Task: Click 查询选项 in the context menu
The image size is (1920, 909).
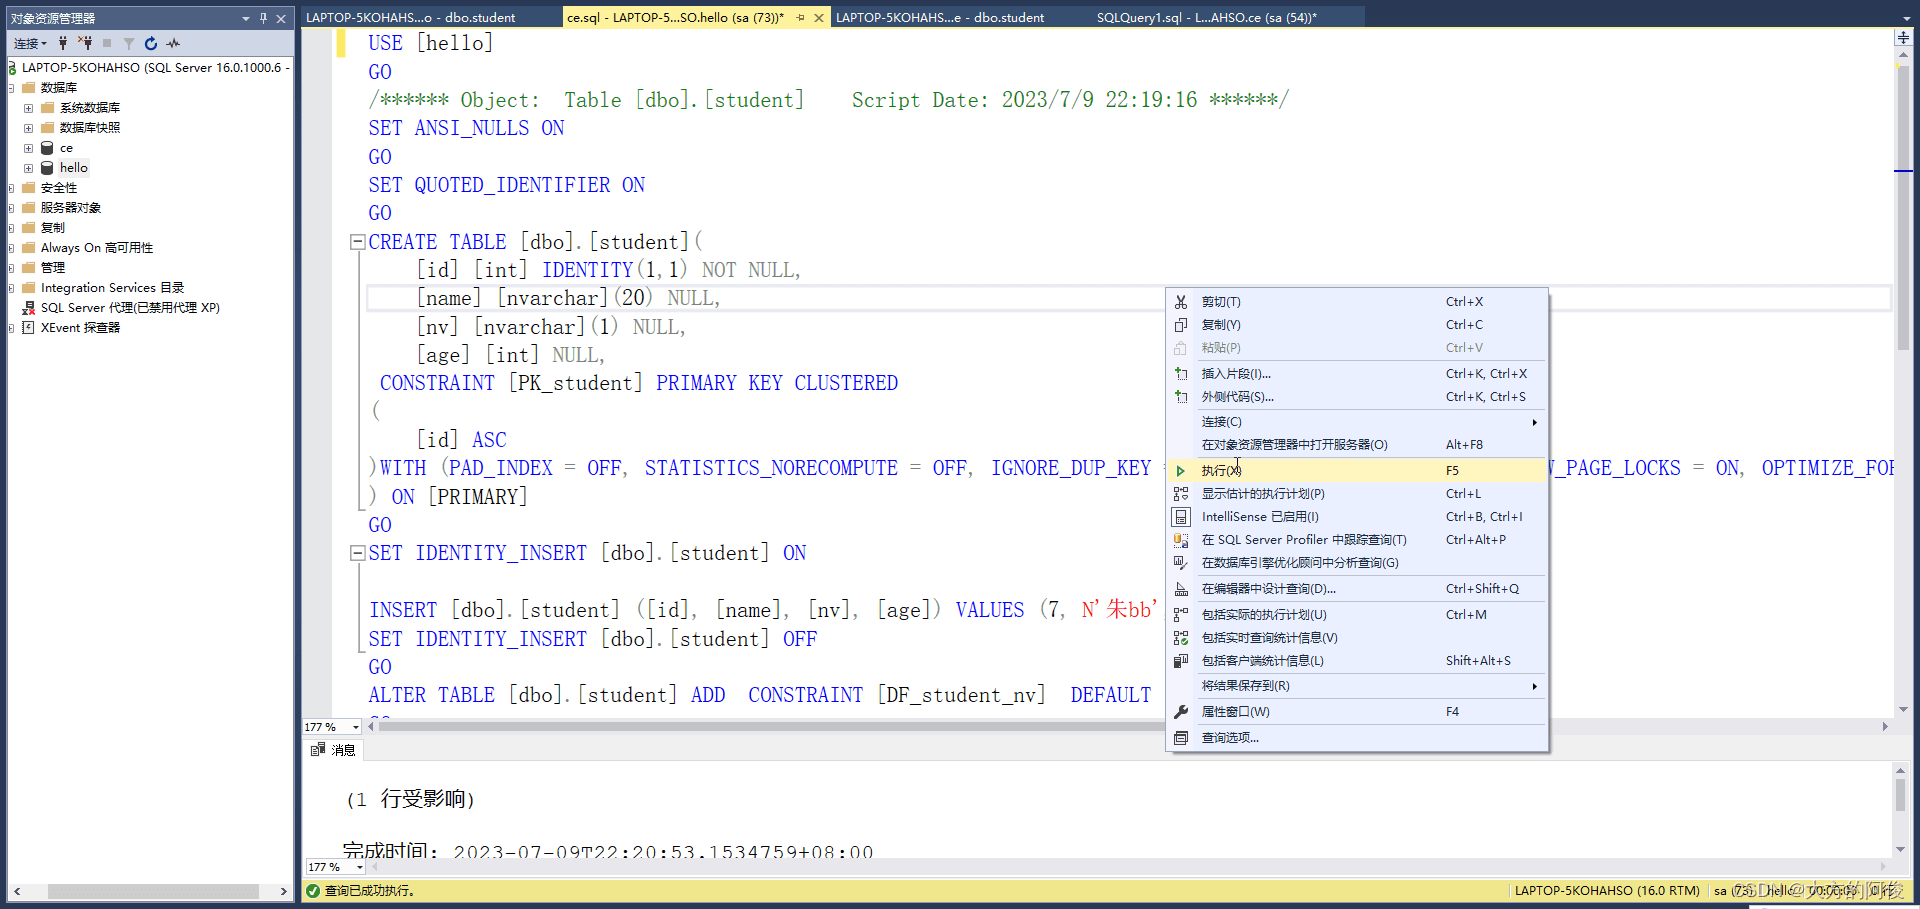Action: point(1230,738)
